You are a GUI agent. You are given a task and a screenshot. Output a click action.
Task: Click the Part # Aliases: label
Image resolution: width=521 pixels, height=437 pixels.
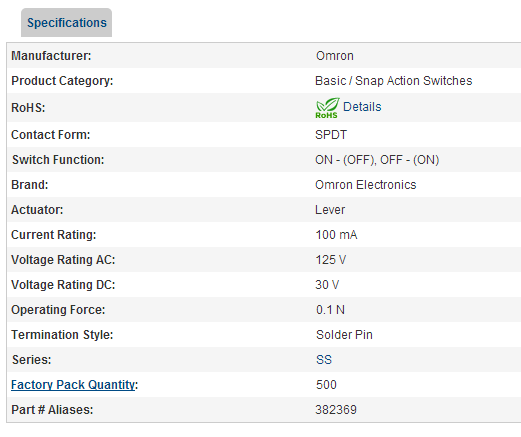coord(52,410)
